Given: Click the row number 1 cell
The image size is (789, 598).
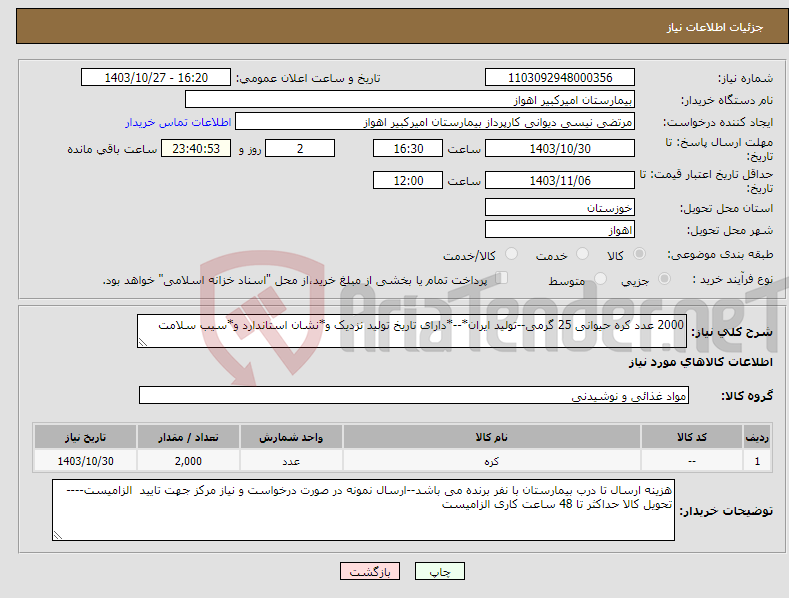Looking at the screenshot, I should 757,461.
